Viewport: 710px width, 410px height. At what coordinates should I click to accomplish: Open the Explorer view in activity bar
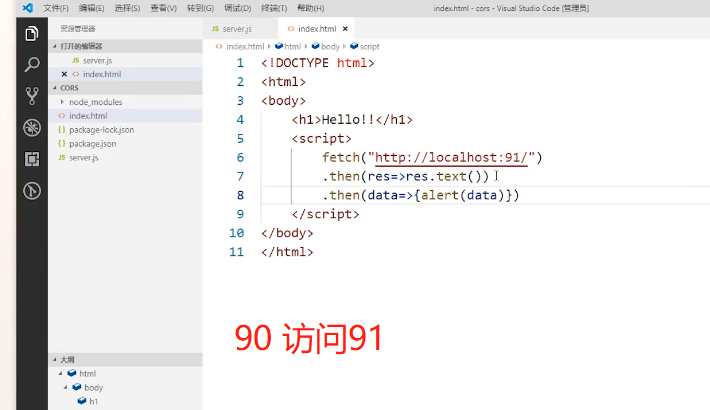(32, 33)
